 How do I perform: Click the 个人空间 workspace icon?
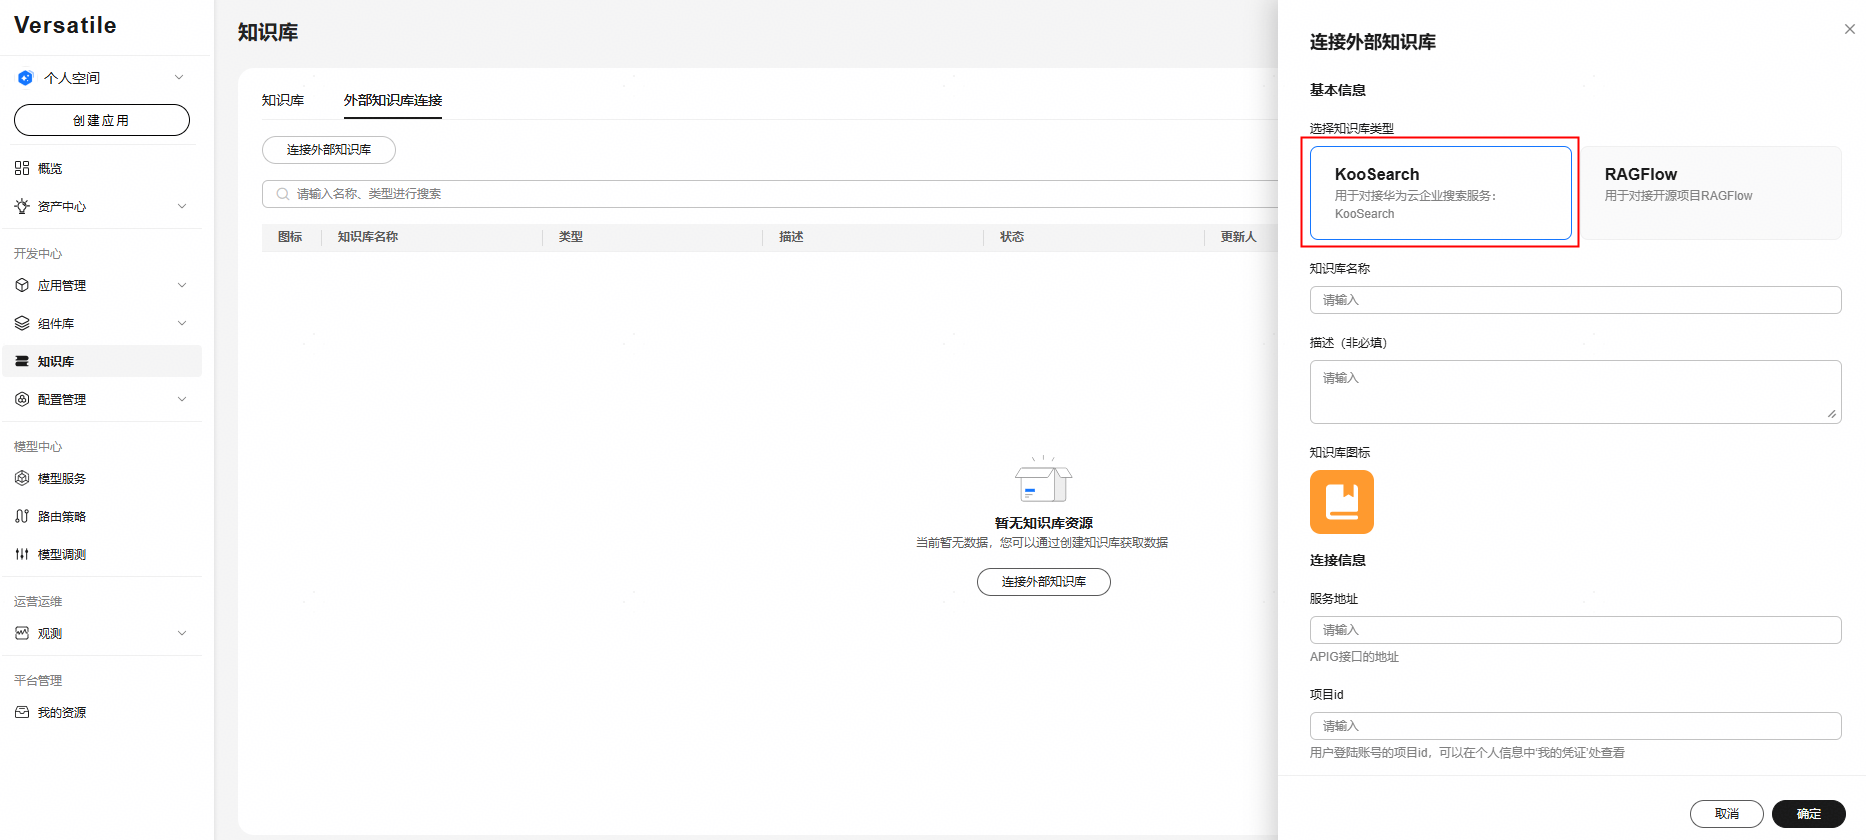coord(26,78)
